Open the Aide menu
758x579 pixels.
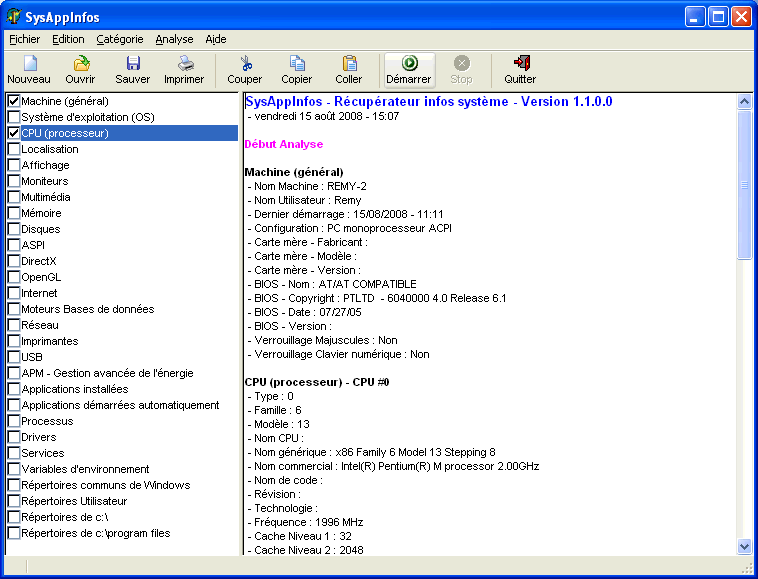216,39
